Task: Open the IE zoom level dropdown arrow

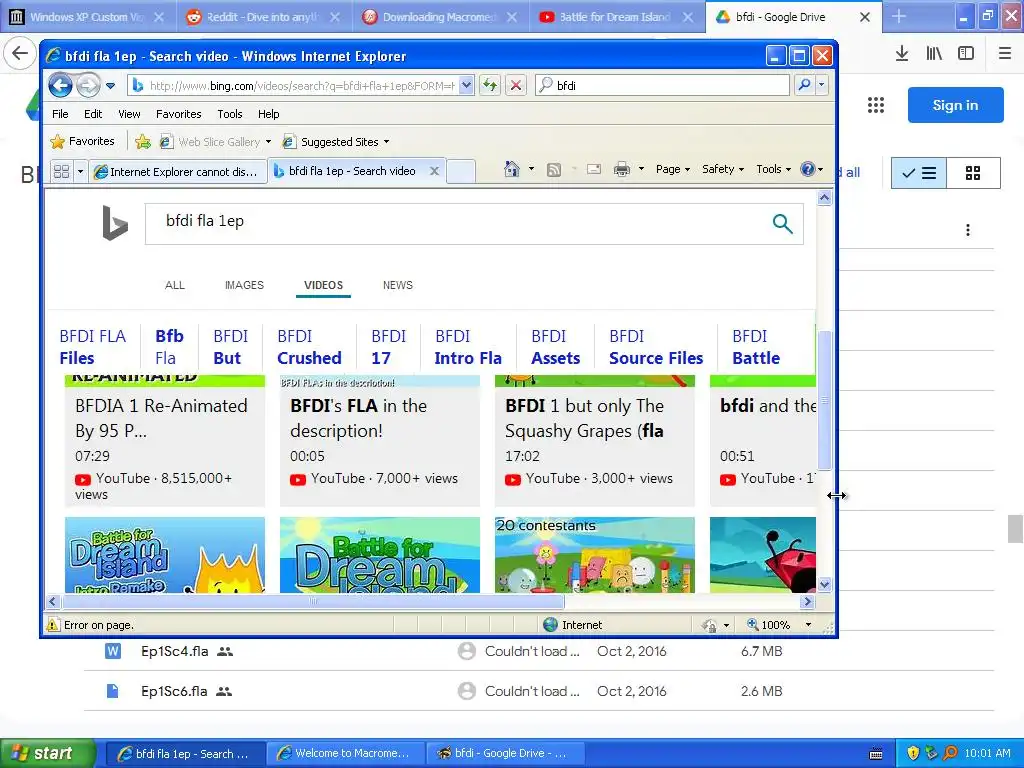Action: tap(808, 625)
